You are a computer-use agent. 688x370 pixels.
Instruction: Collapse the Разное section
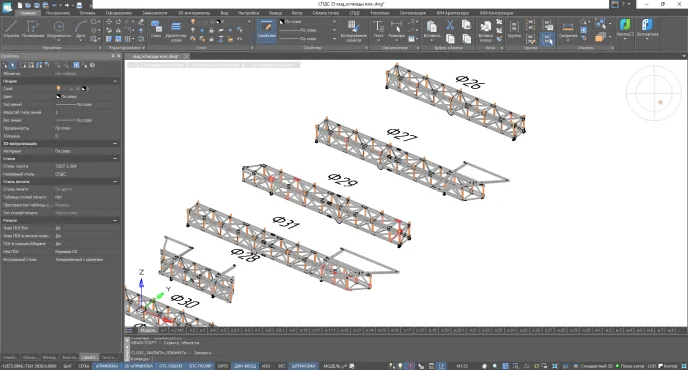(115, 220)
